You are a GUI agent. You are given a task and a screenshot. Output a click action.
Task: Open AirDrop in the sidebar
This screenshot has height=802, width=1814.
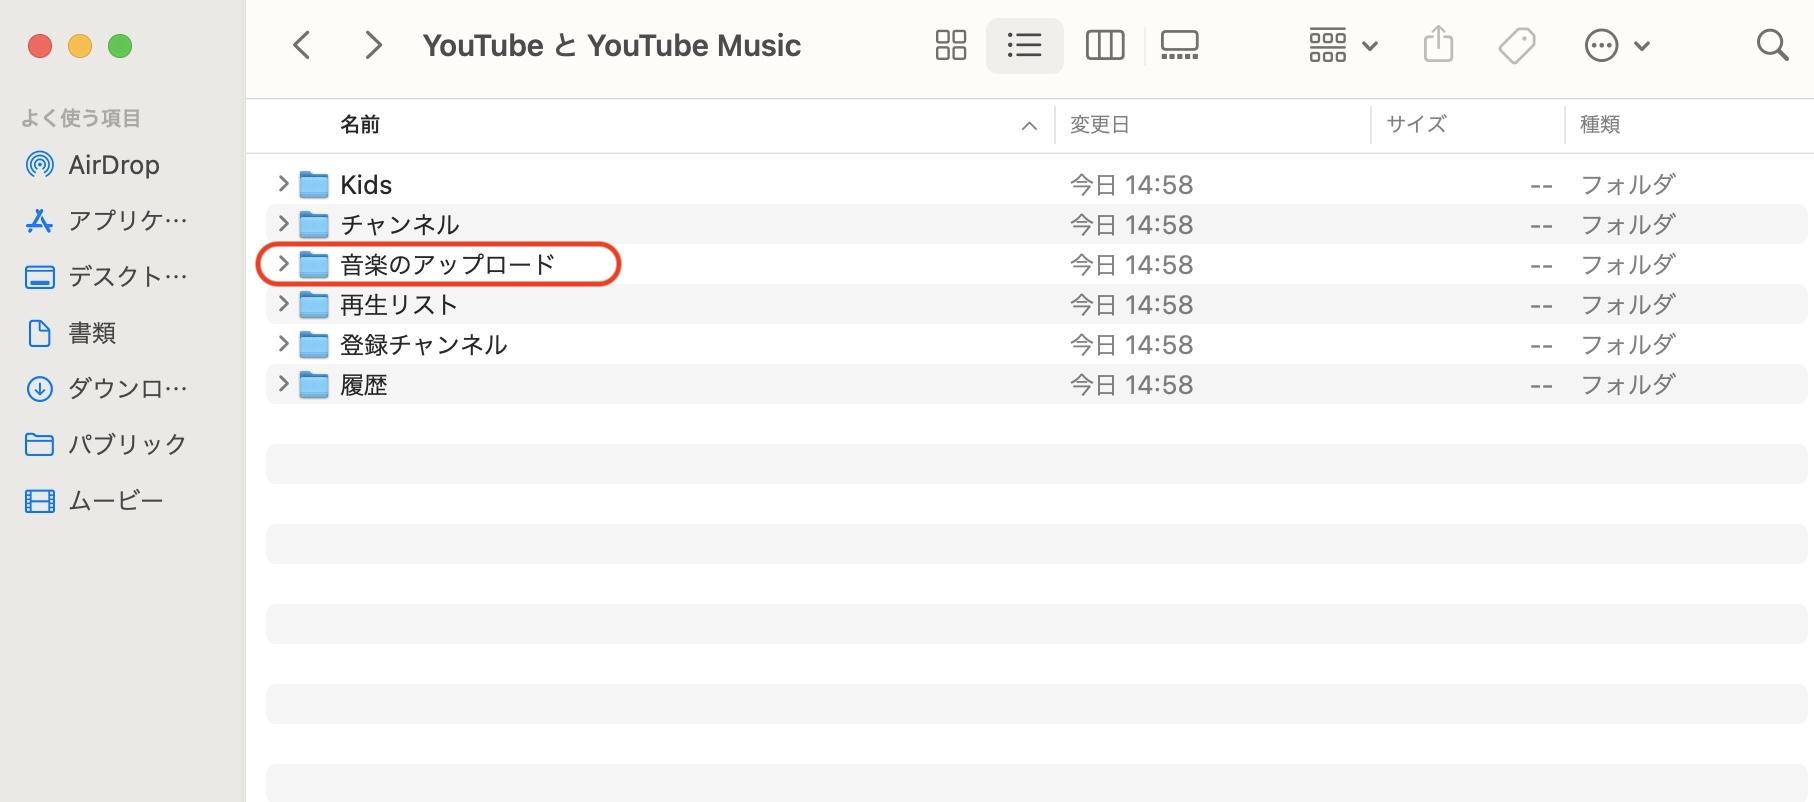click(x=92, y=165)
